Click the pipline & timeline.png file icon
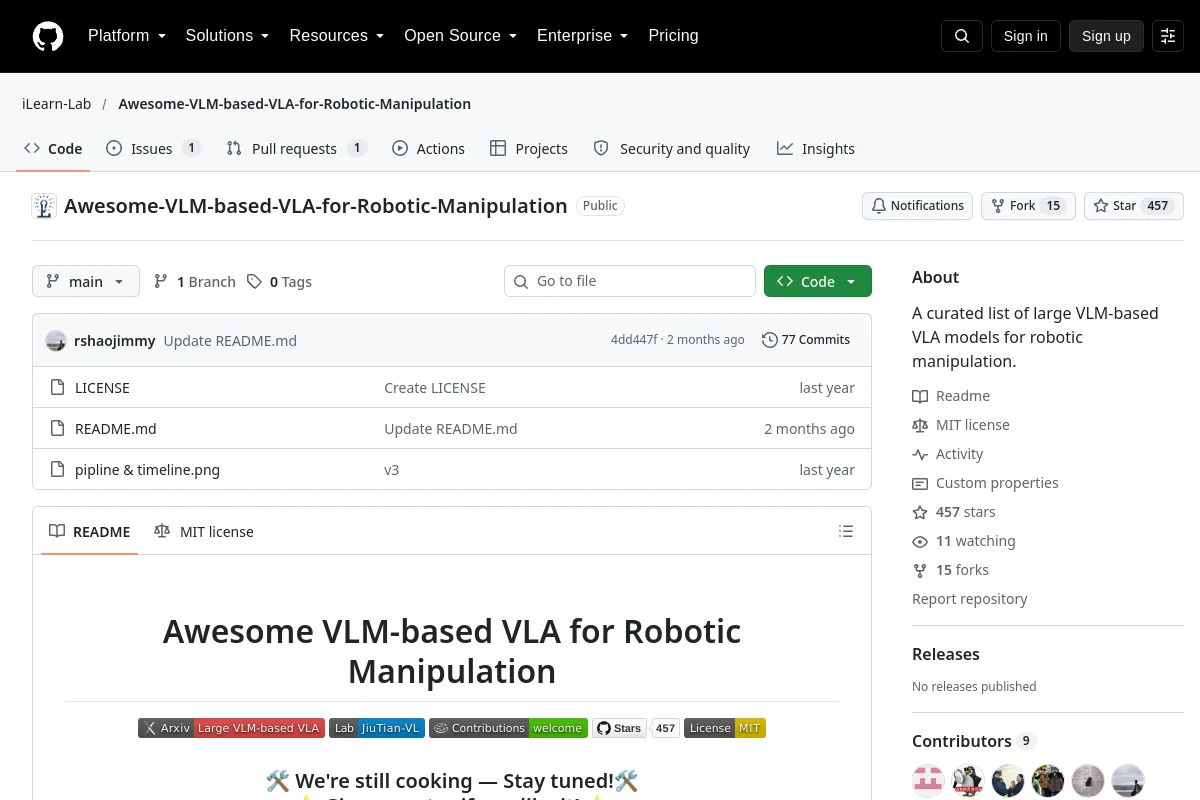 pyautogui.click(x=58, y=470)
